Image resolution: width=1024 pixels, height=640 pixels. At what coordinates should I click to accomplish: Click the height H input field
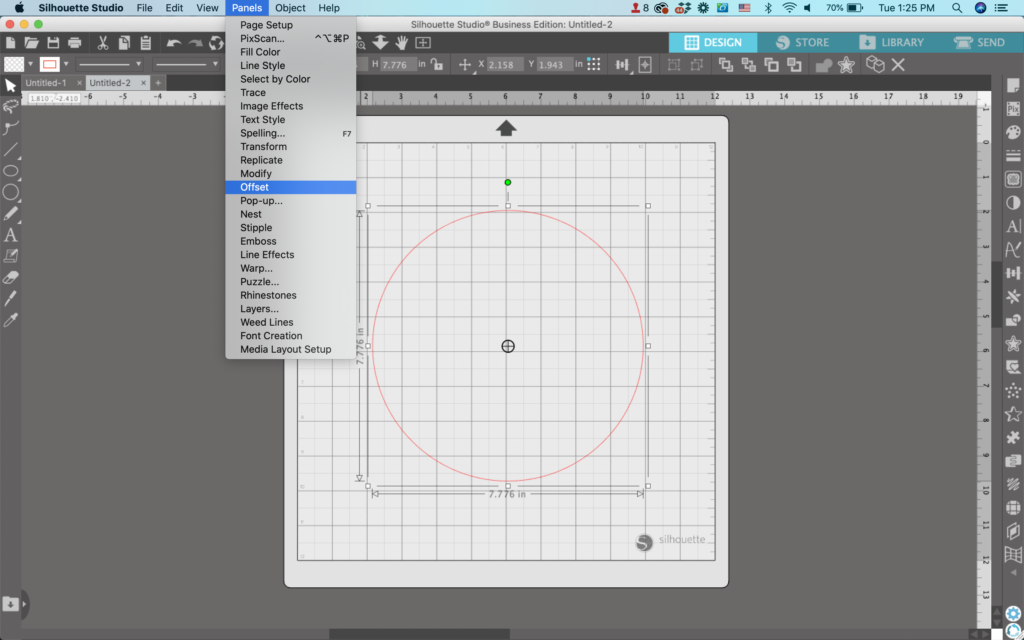398,65
